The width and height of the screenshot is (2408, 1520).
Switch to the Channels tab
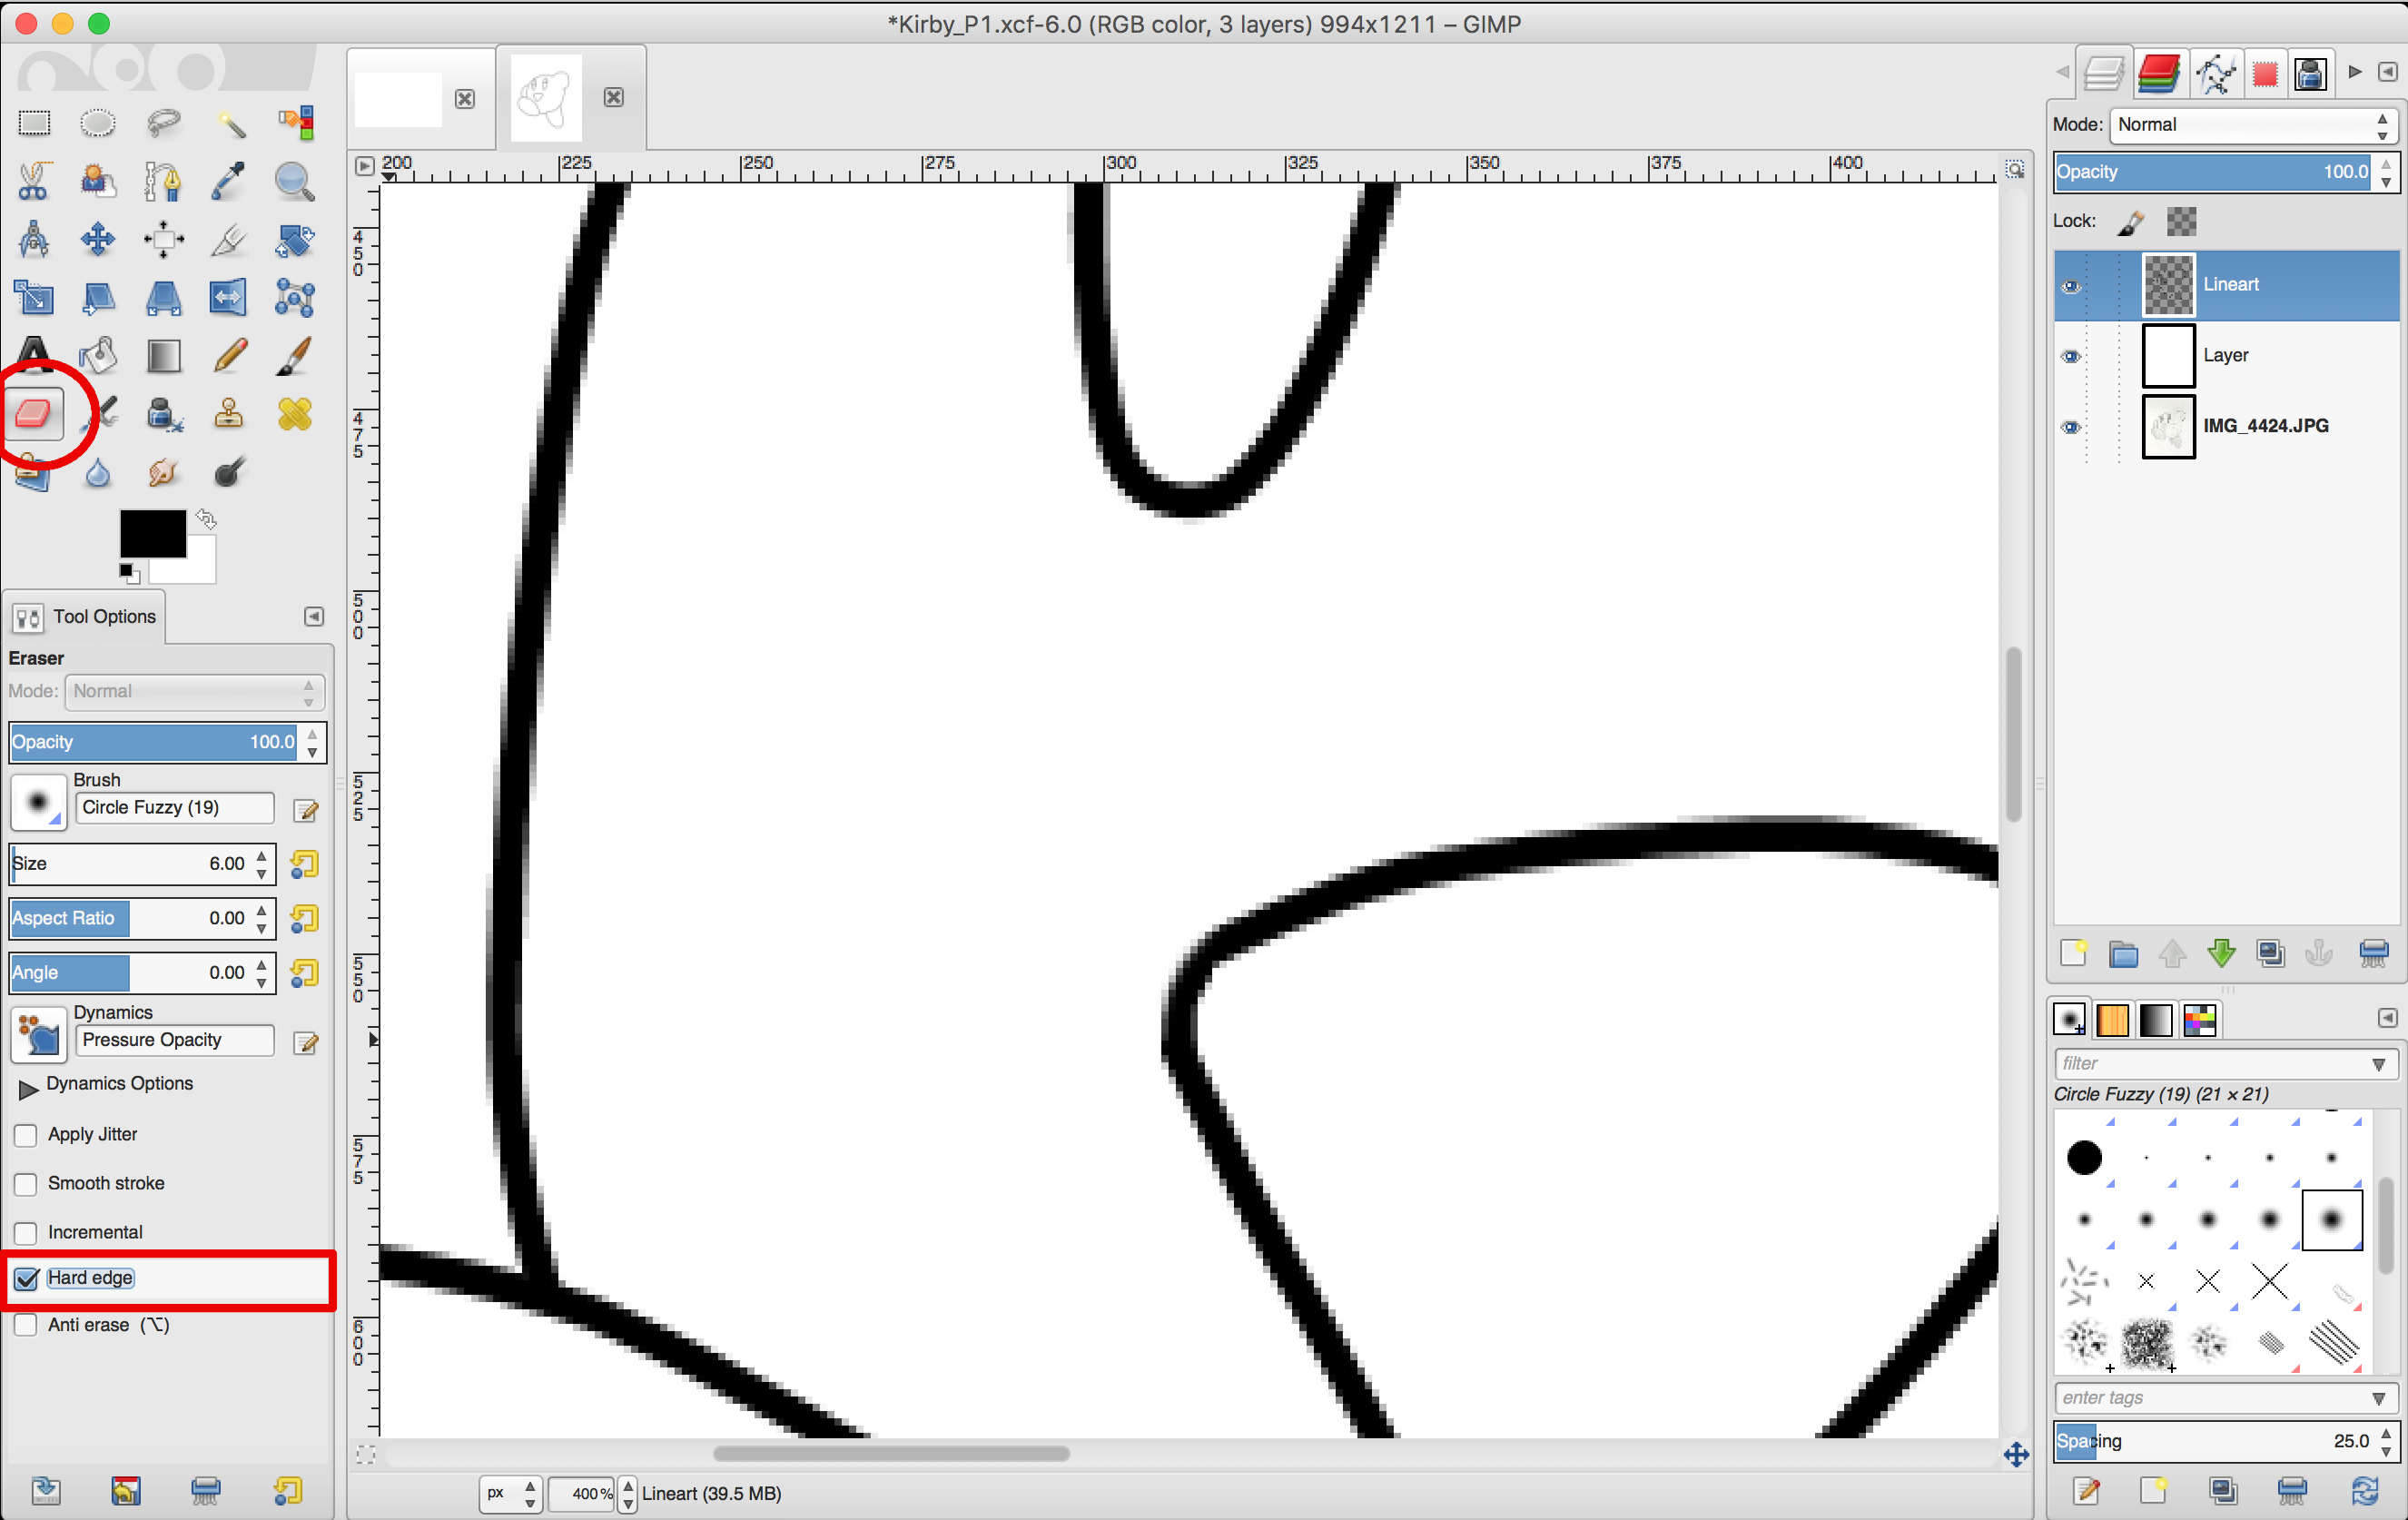tap(2159, 73)
